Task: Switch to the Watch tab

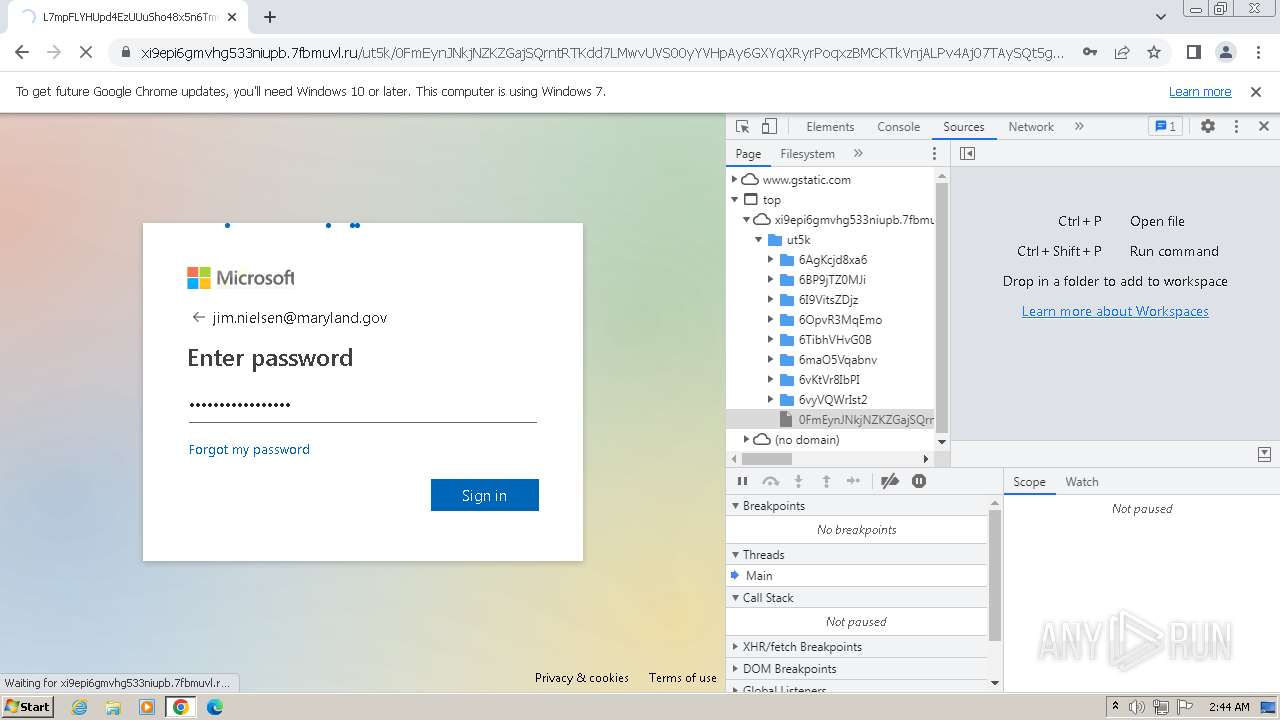Action: [1082, 482]
